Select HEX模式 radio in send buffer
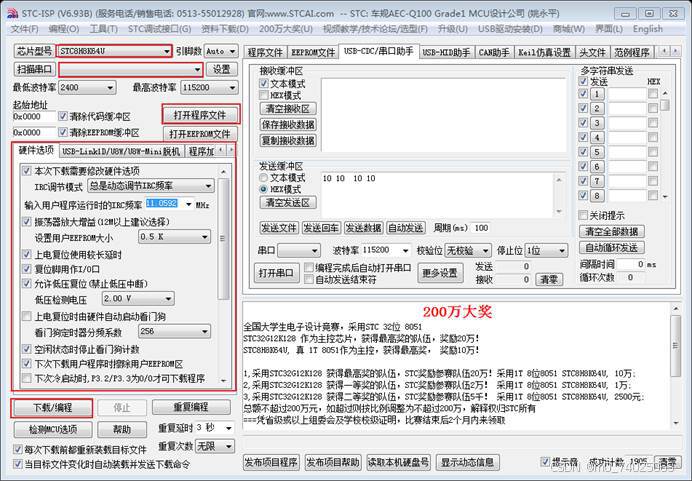 263,189
